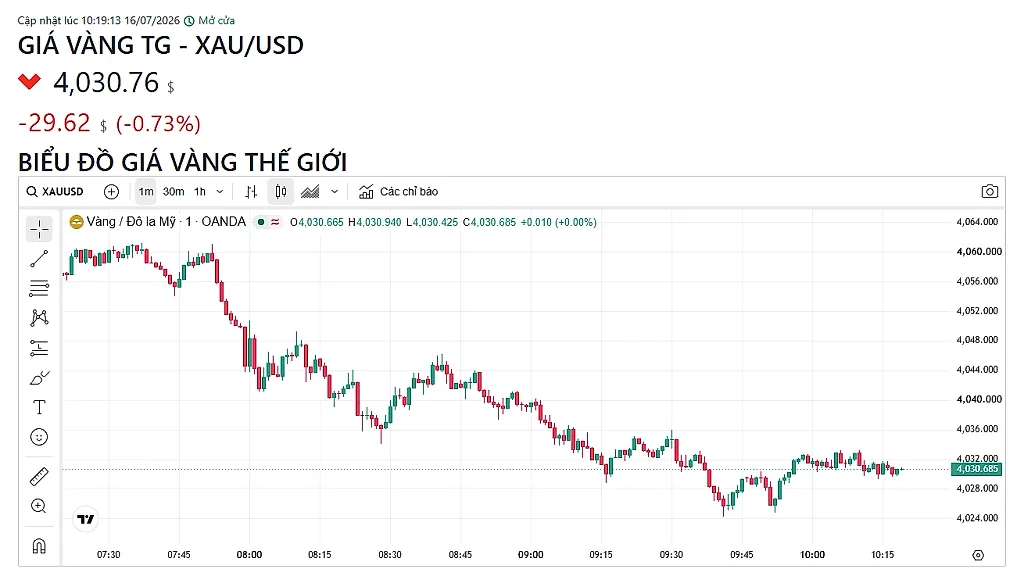Select the trend line drawing tool
The width and height of the screenshot is (1024, 576).
click(x=39, y=259)
